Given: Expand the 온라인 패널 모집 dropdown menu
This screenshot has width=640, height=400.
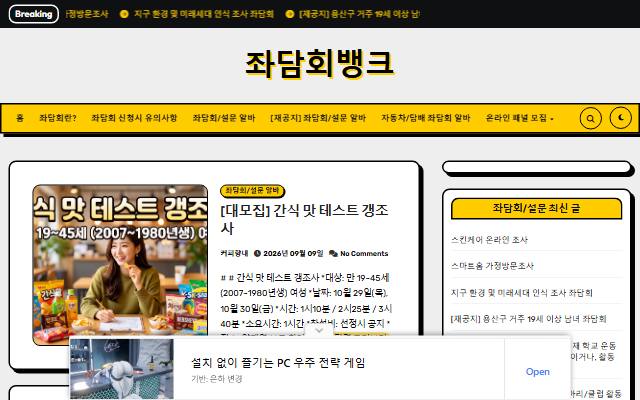Looking at the screenshot, I should coord(520,118).
